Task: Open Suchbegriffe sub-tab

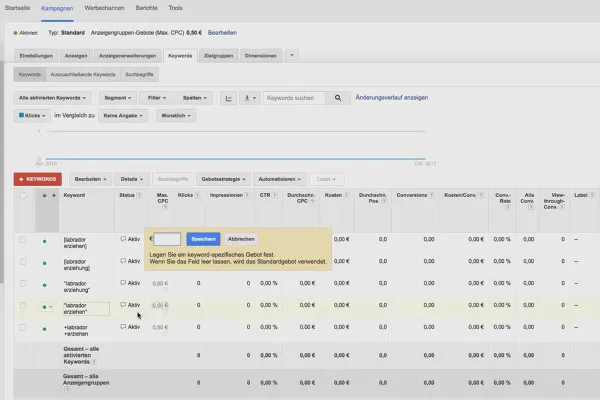Action: [139, 75]
